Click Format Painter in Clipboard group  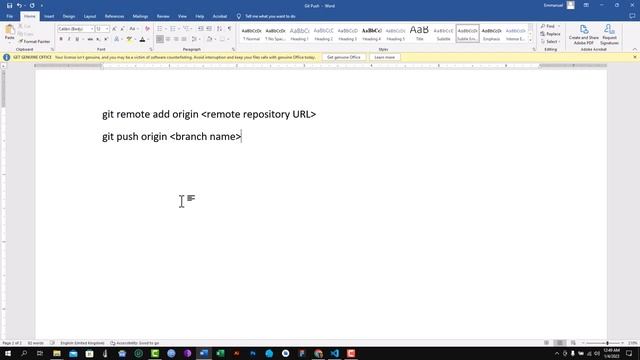tap(34, 42)
